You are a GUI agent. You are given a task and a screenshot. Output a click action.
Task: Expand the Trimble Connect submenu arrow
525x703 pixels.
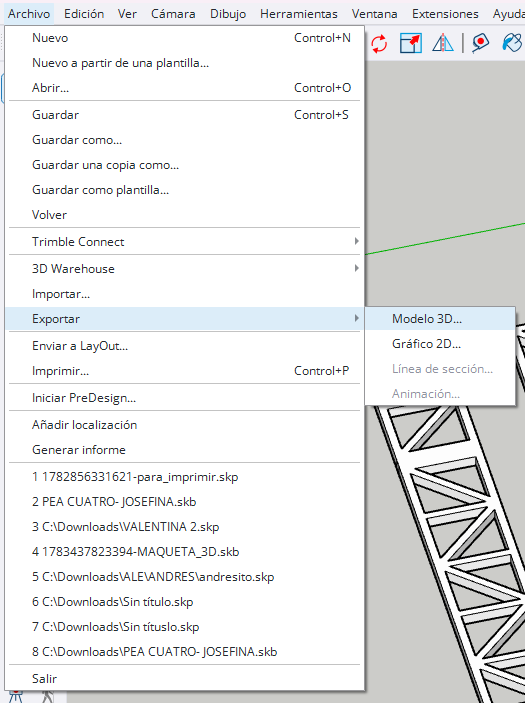(x=356, y=241)
